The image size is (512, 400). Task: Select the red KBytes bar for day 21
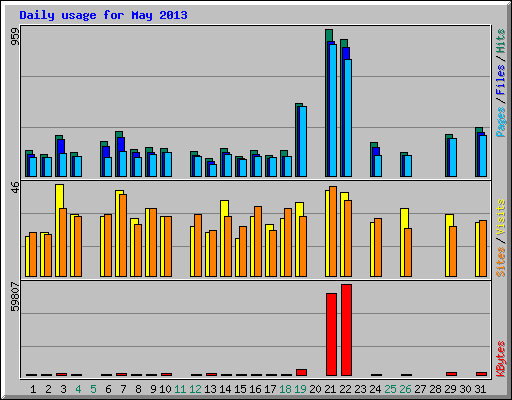(331, 334)
